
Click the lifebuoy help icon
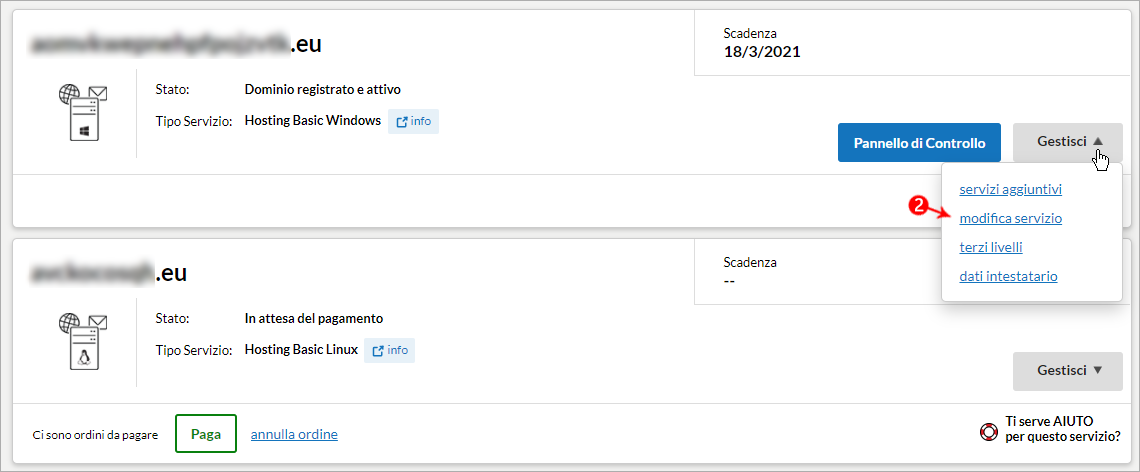click(989, 432)
